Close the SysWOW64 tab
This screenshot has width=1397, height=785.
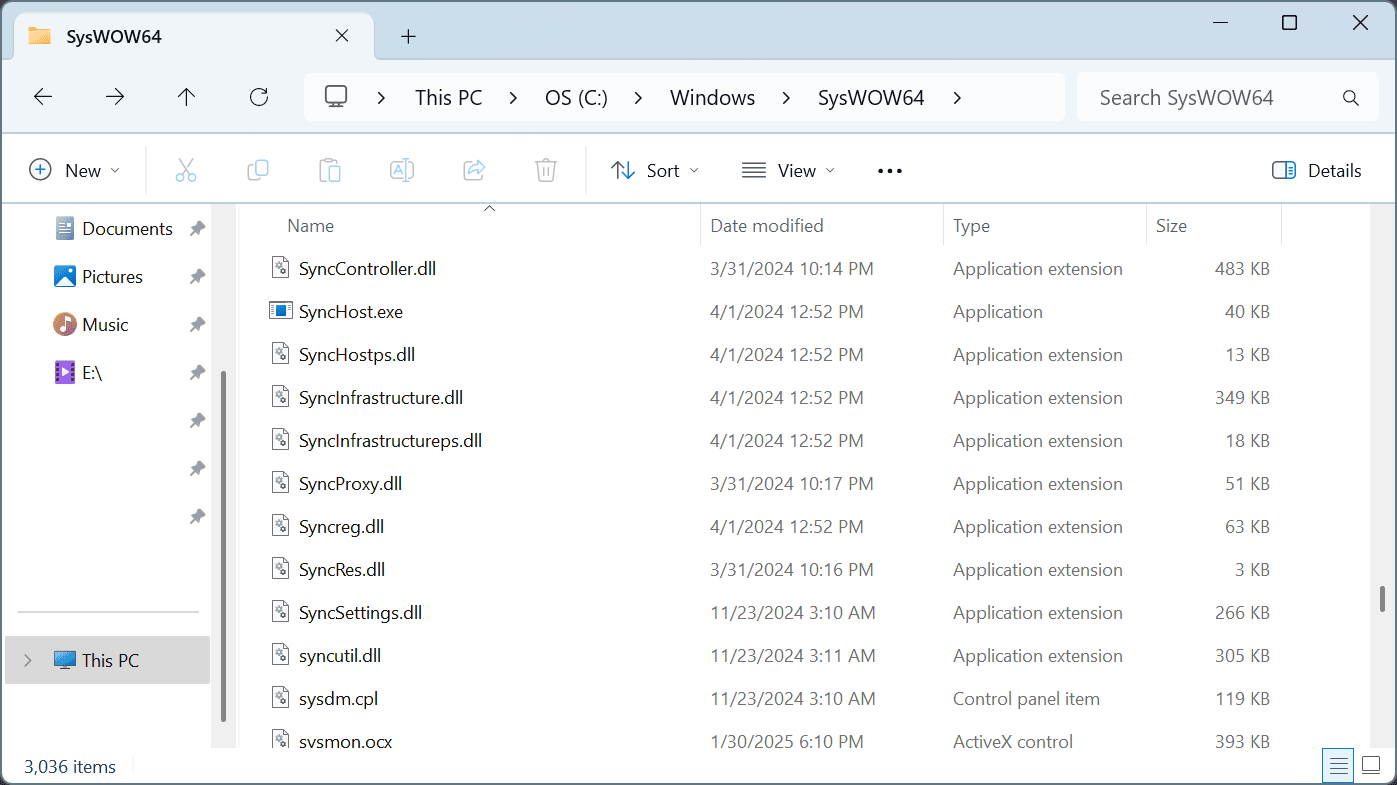pos(342,36)
